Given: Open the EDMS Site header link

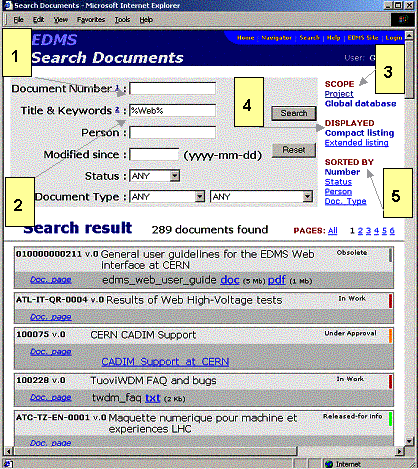Looking at the screenshot, I should coord(363,38).
